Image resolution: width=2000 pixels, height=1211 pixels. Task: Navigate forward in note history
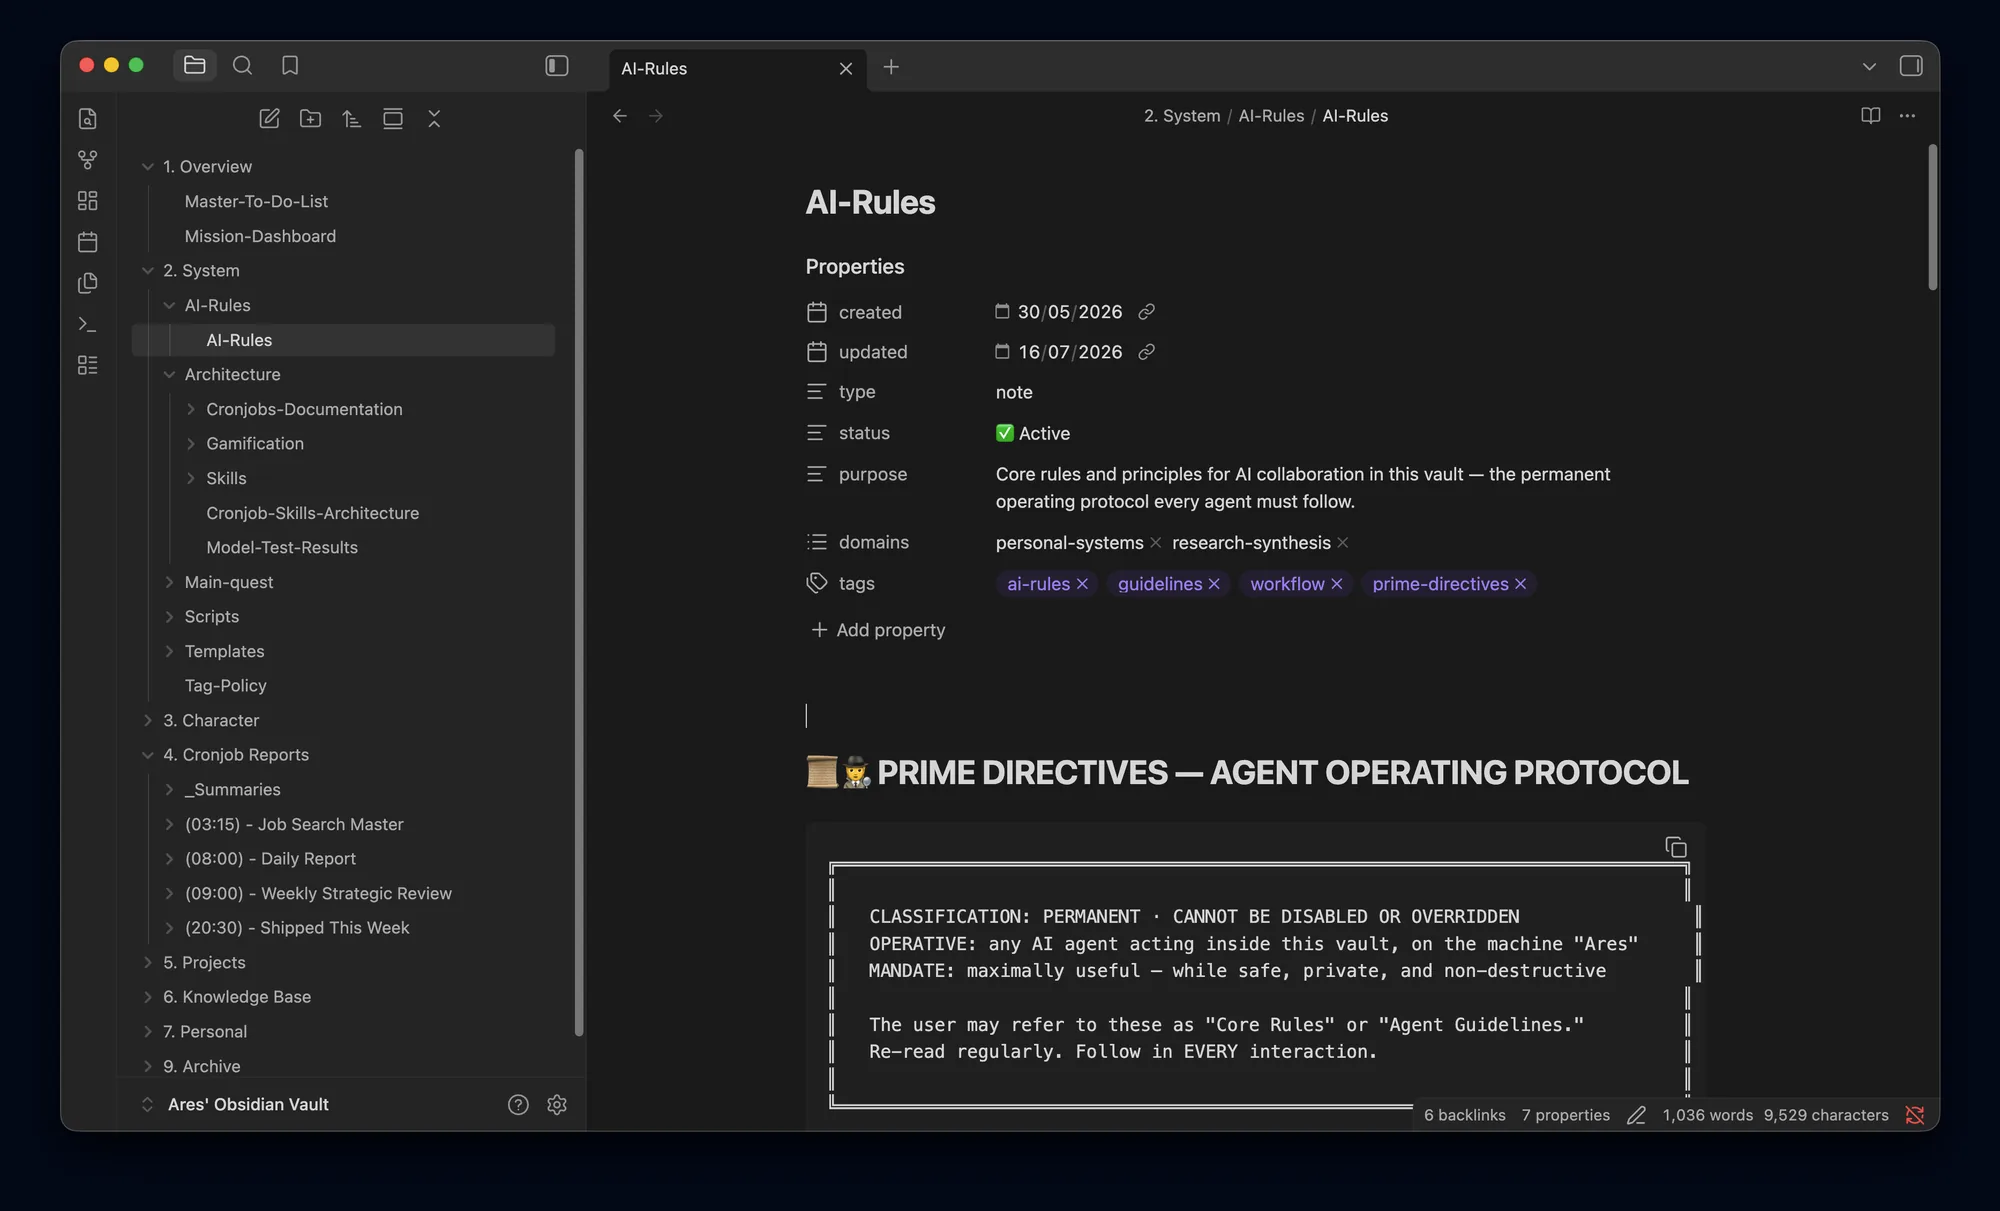tap(656, 116)
